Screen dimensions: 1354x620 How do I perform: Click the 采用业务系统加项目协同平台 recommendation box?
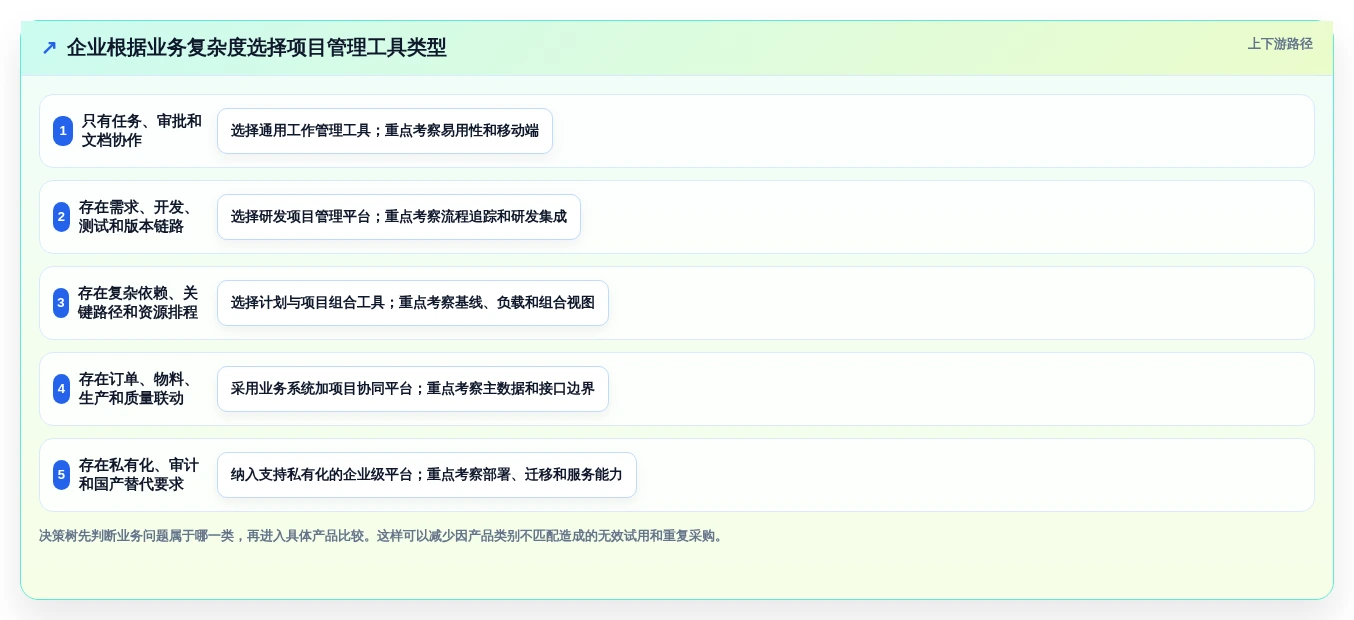[x=413, y=389]
